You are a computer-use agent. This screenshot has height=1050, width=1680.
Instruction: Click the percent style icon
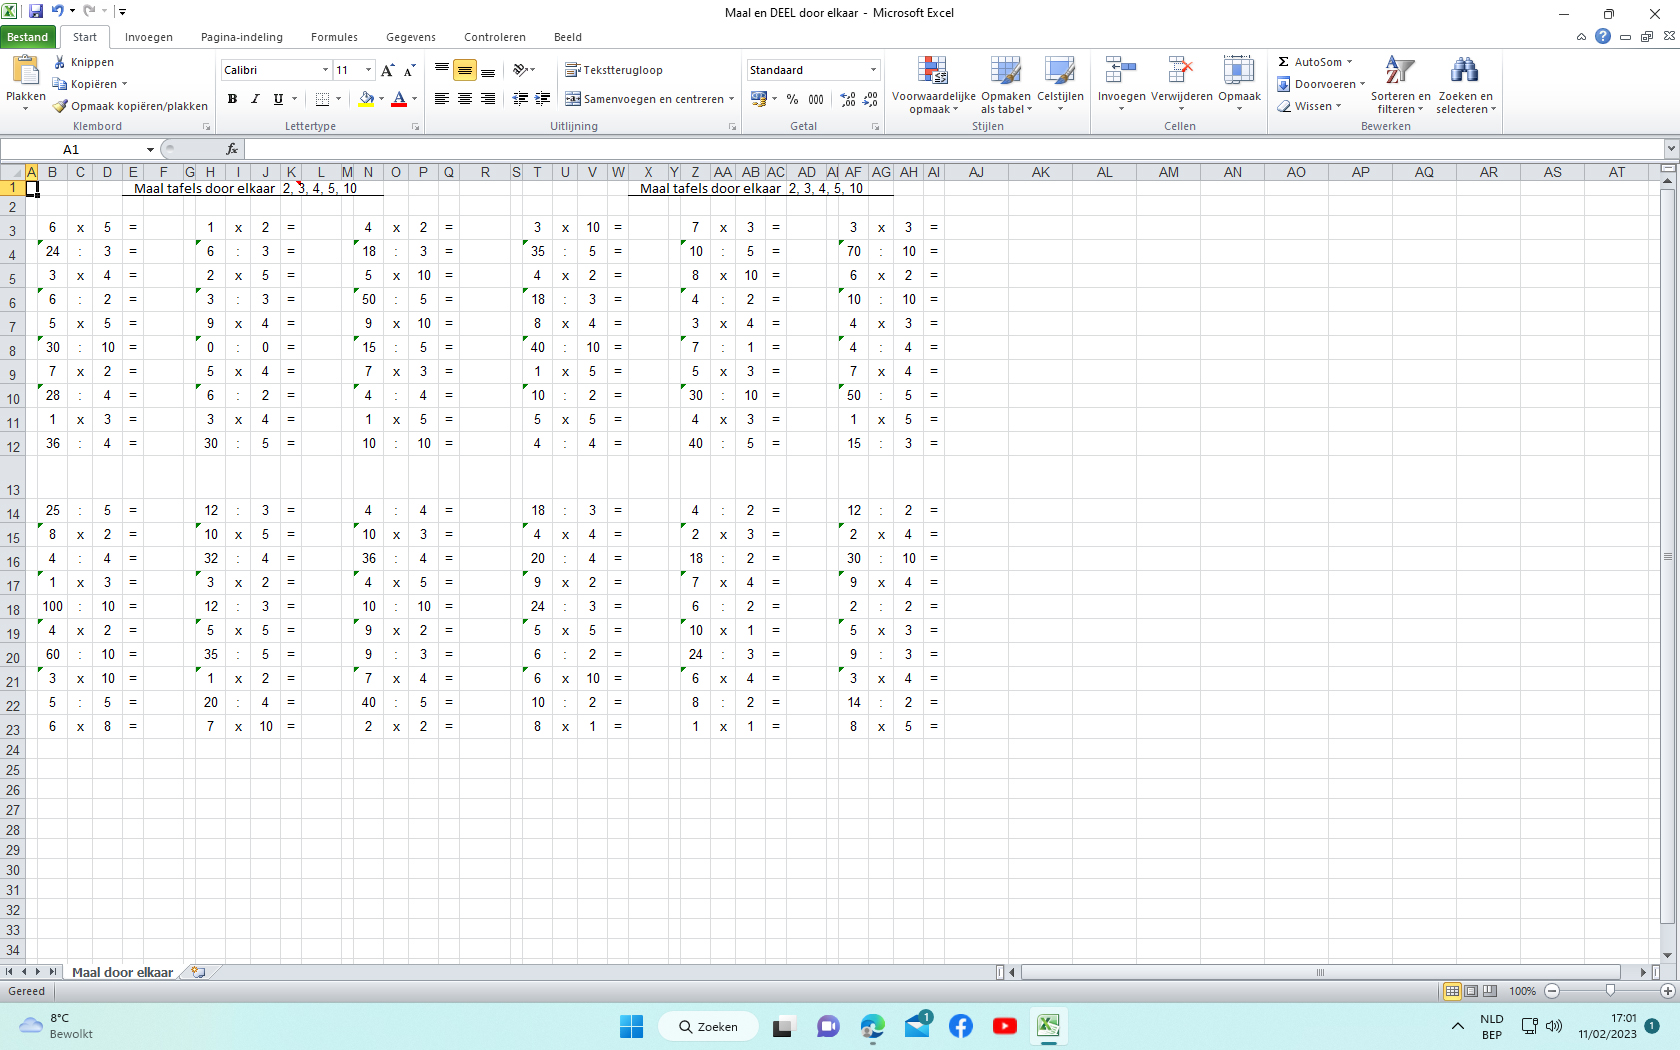[x=792, y=99]
